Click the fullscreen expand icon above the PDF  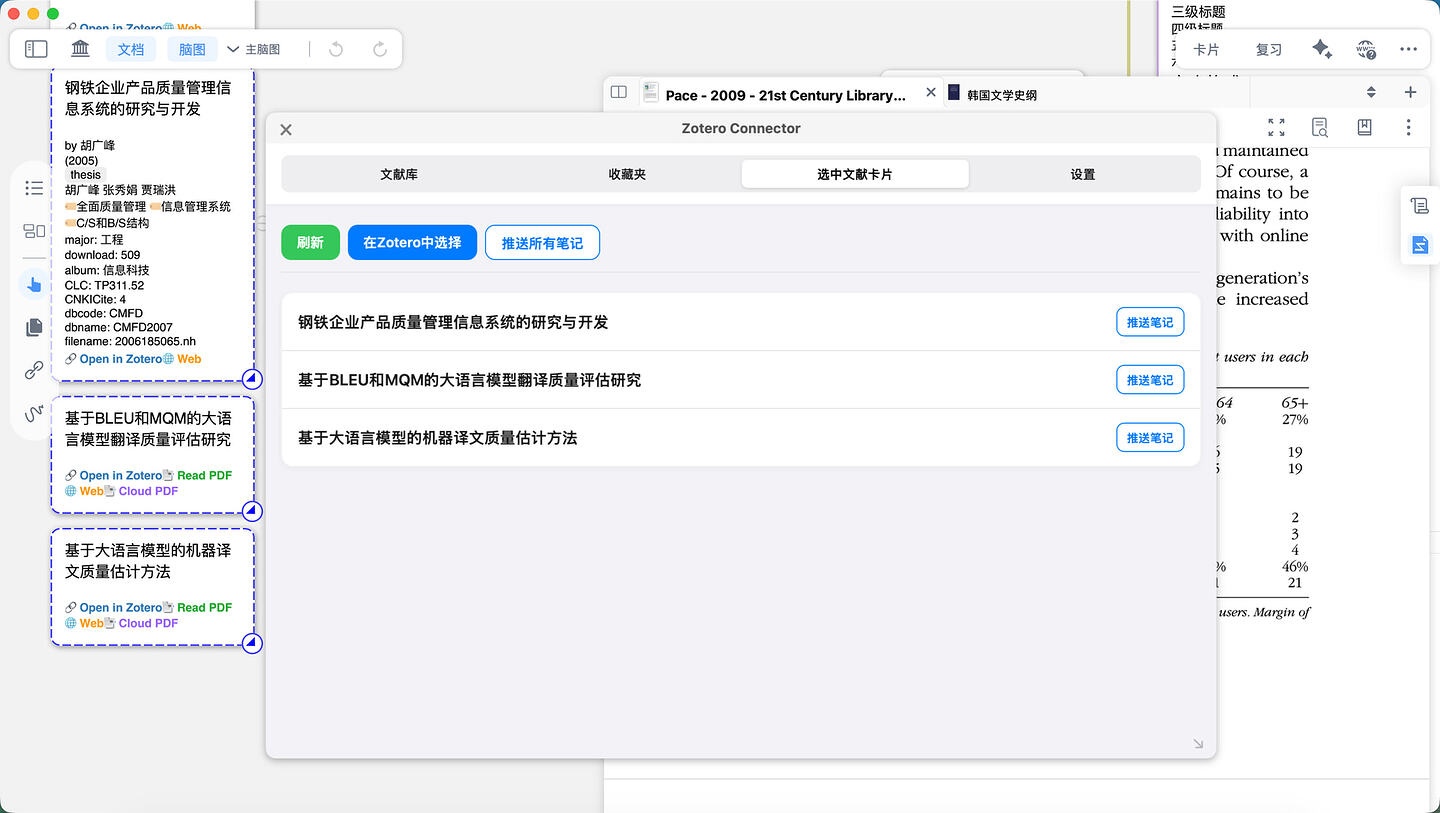[1276, 127]
